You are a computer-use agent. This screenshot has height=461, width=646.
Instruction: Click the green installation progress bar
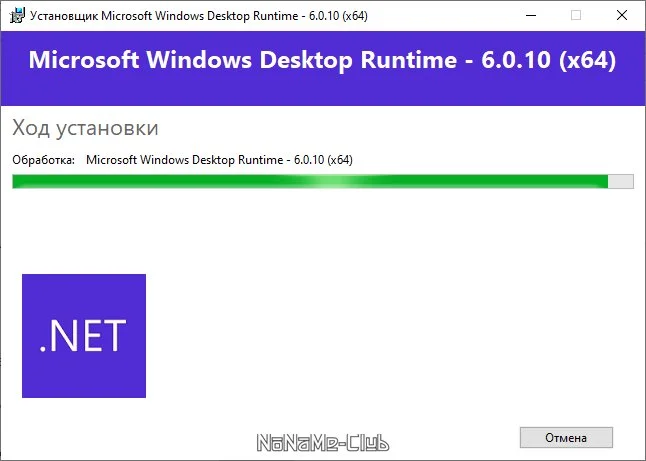pyautogui.click(x=323, y=181)
